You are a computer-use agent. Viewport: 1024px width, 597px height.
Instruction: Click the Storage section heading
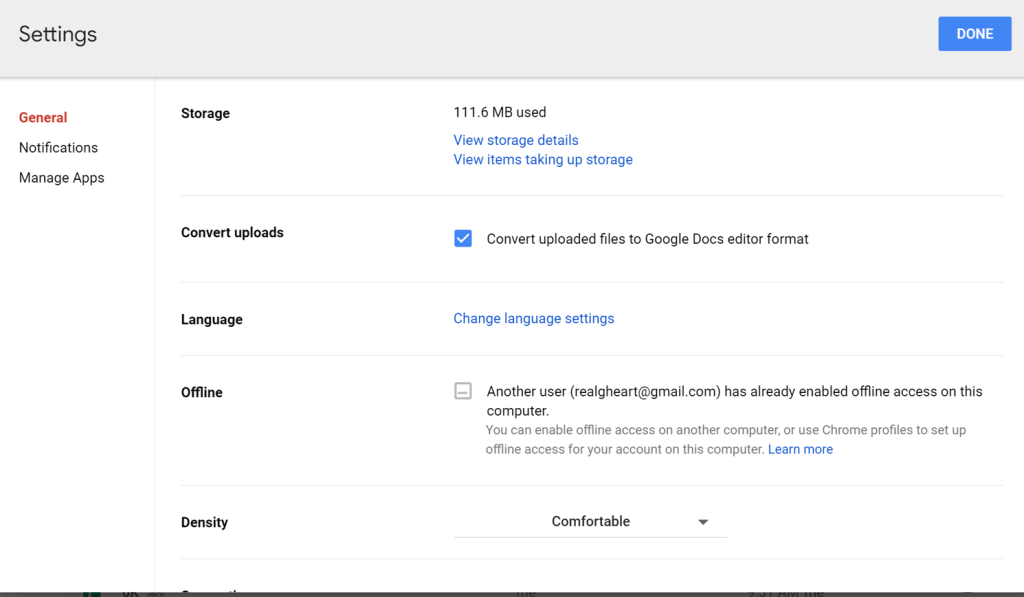205,113
